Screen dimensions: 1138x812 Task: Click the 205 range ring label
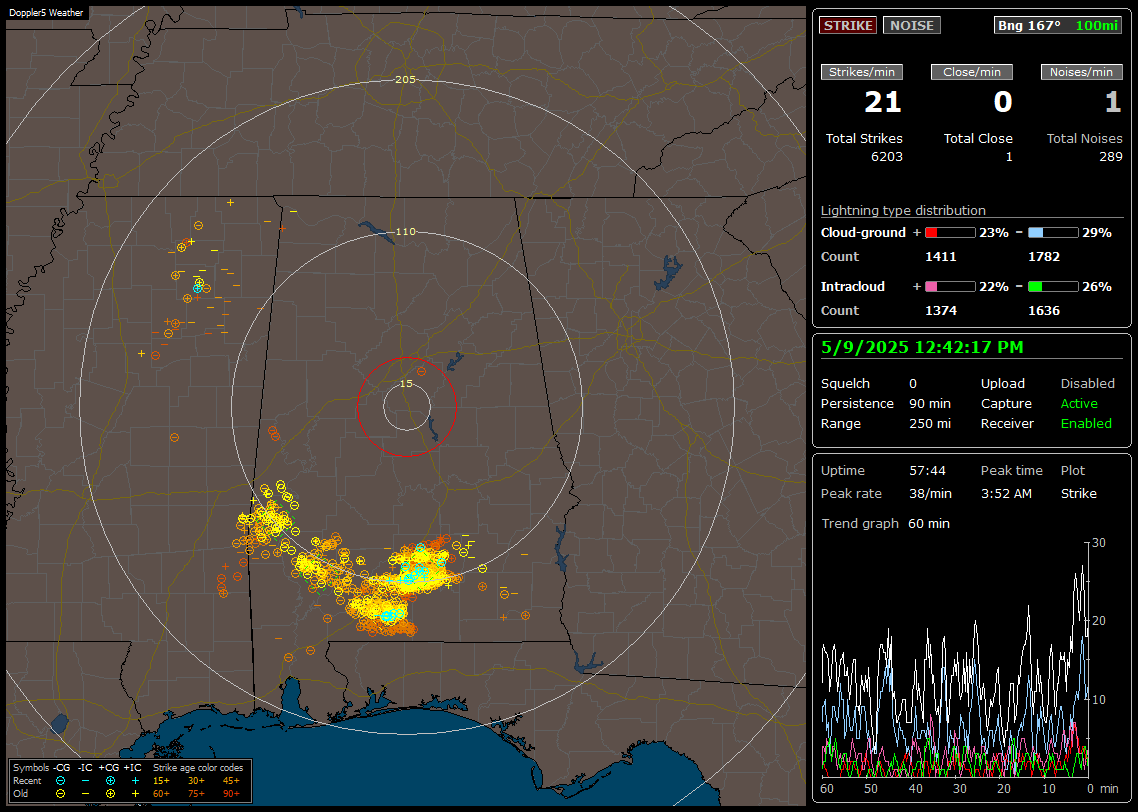[405, 80]
